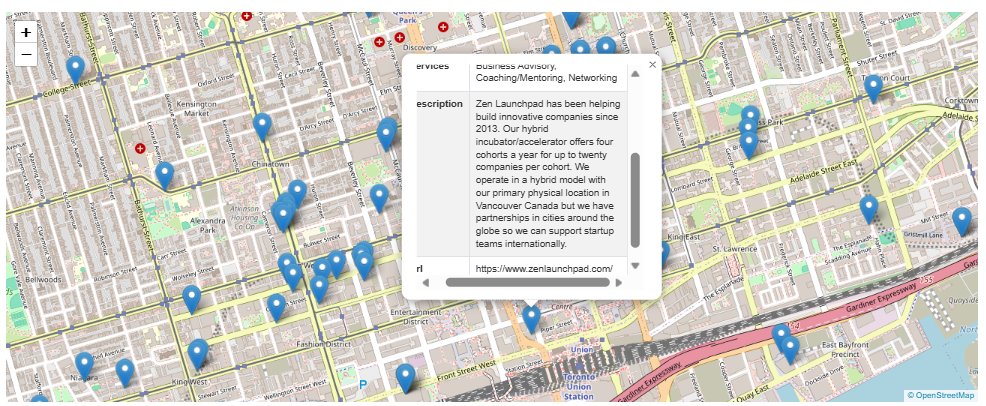Screen dimensions: 986x406
Task: Click the popup's scroll-left arrow
Action: [426, 283]
